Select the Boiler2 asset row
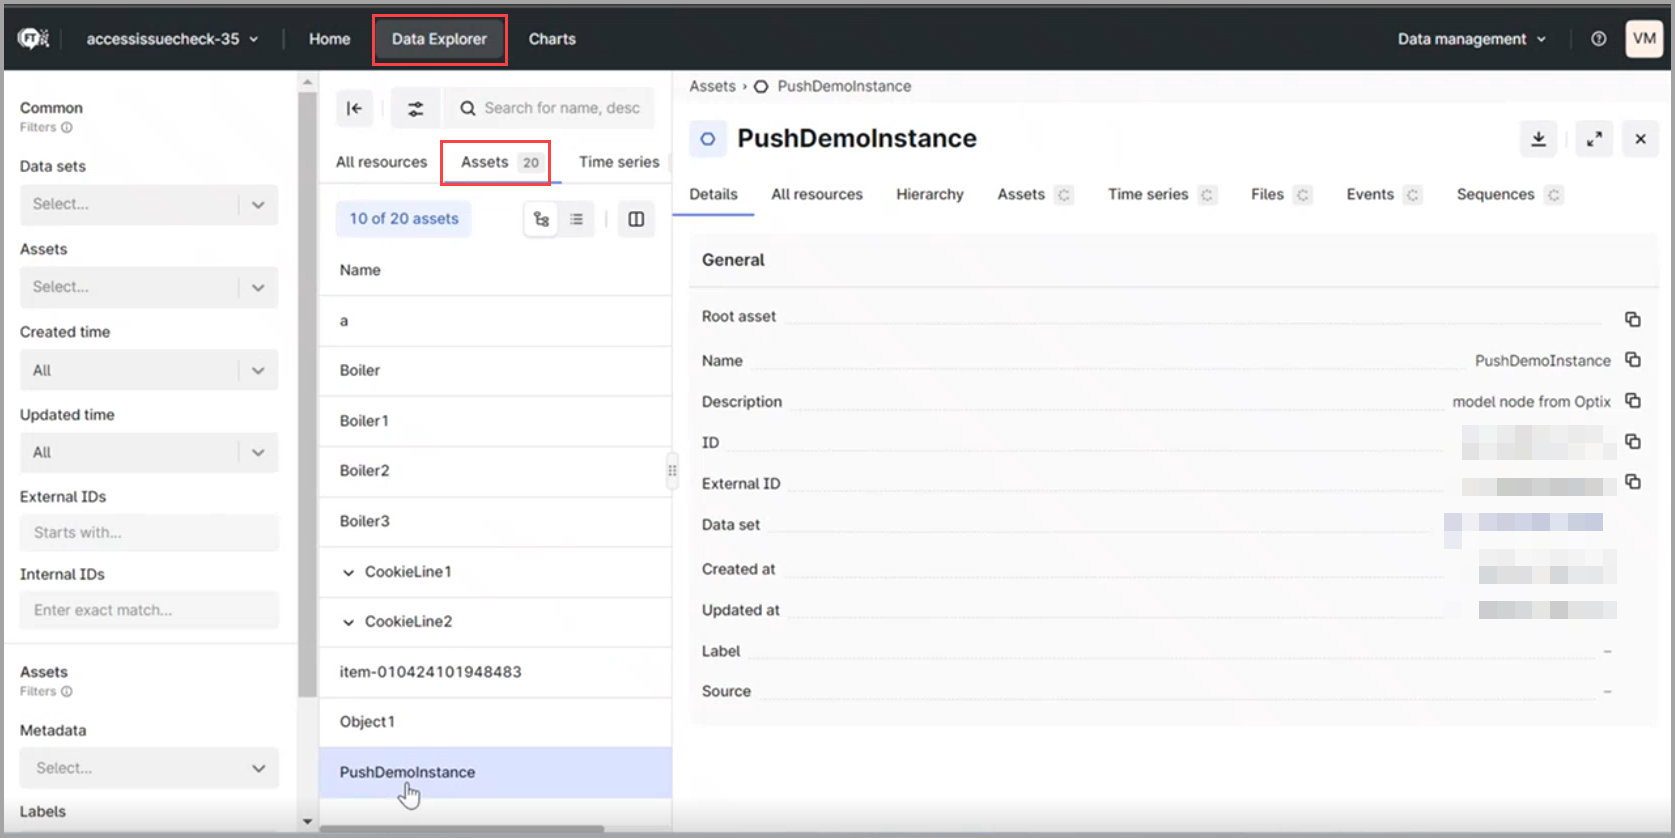This screenshot has height=838, width=1675. (495, 471)
